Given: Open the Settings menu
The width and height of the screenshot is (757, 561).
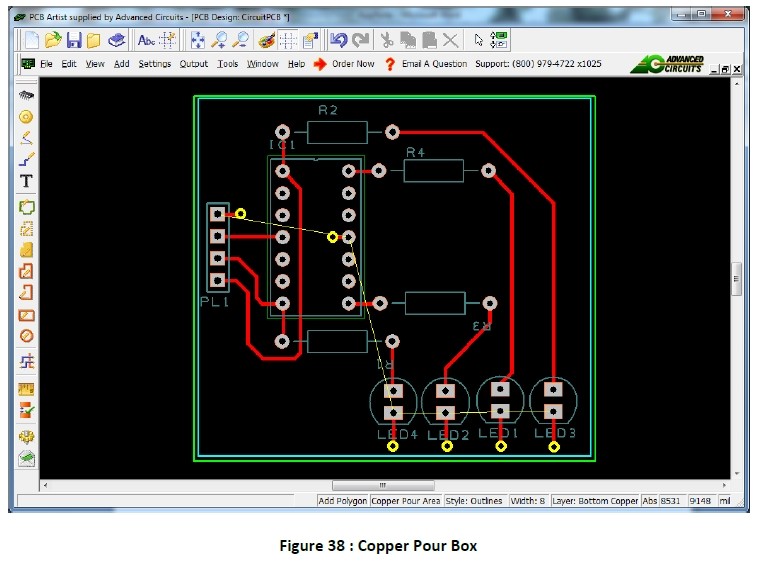Looking at the screenshot, I should click(x=154, y=64).
